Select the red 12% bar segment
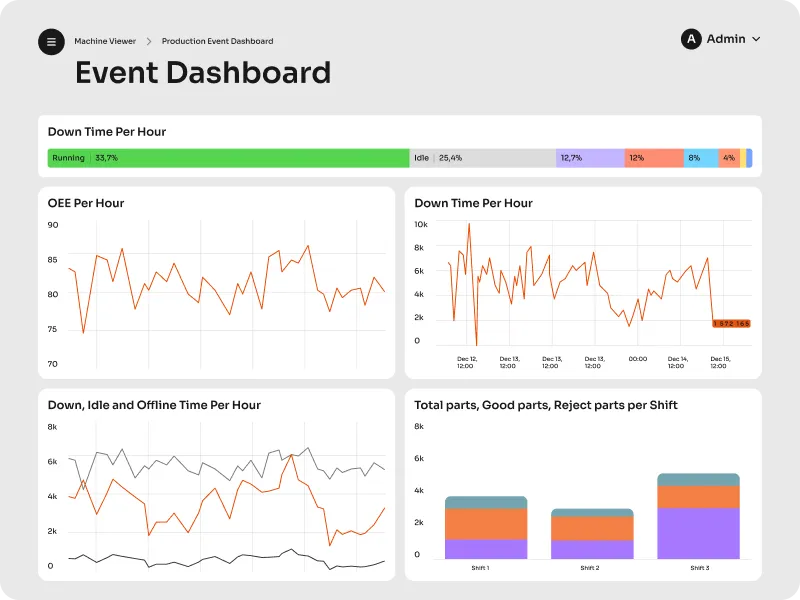800x600 pixels. click(x=654, y=158)
